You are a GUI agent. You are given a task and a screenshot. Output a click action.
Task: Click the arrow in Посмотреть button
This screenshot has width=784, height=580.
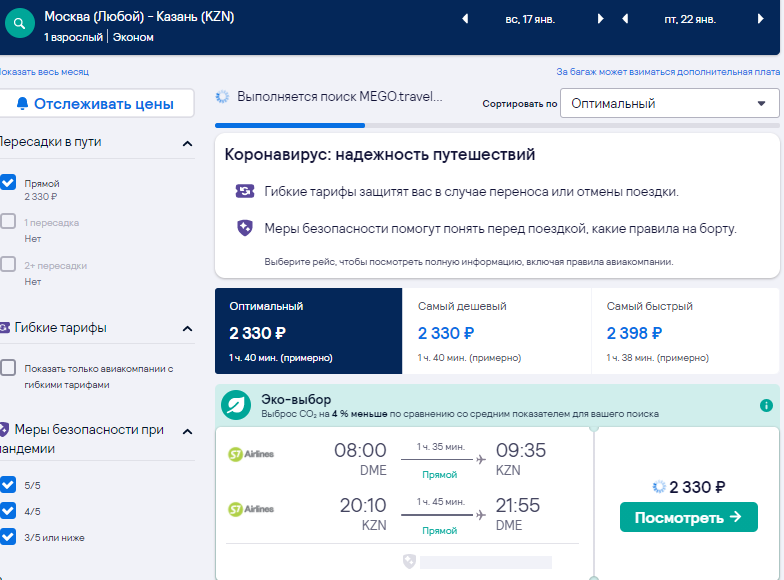coord(736,517)
